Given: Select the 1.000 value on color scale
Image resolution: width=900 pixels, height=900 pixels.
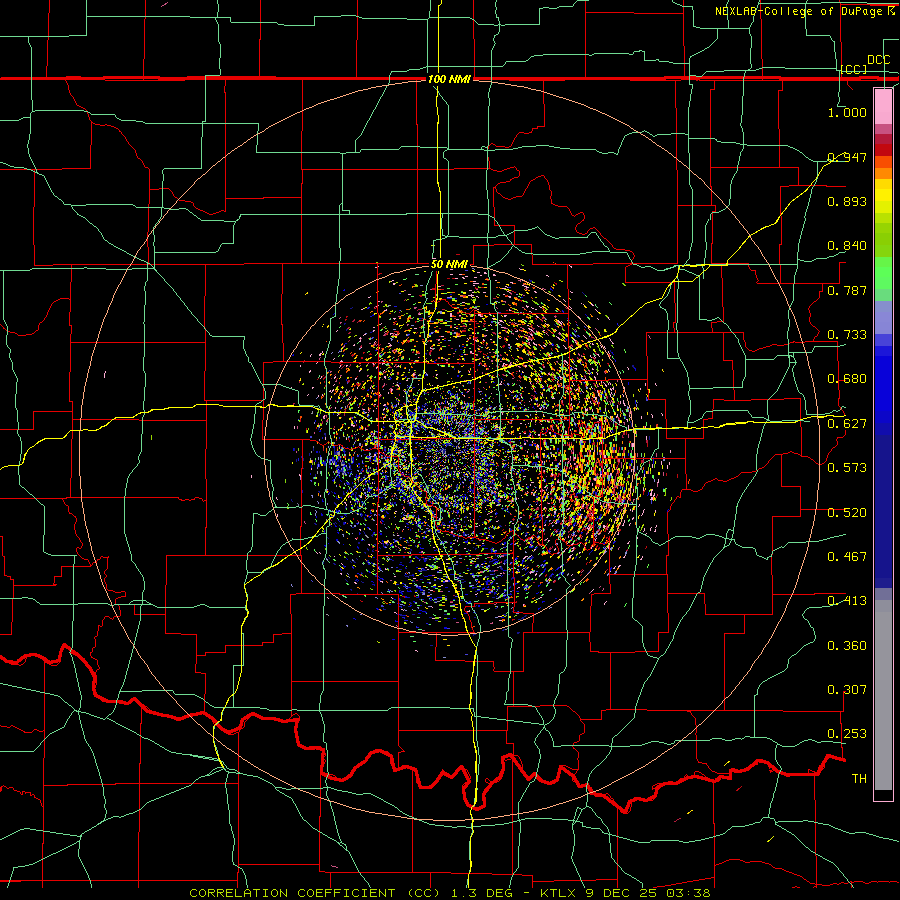Looking at the screenshot, I should 847,112.
